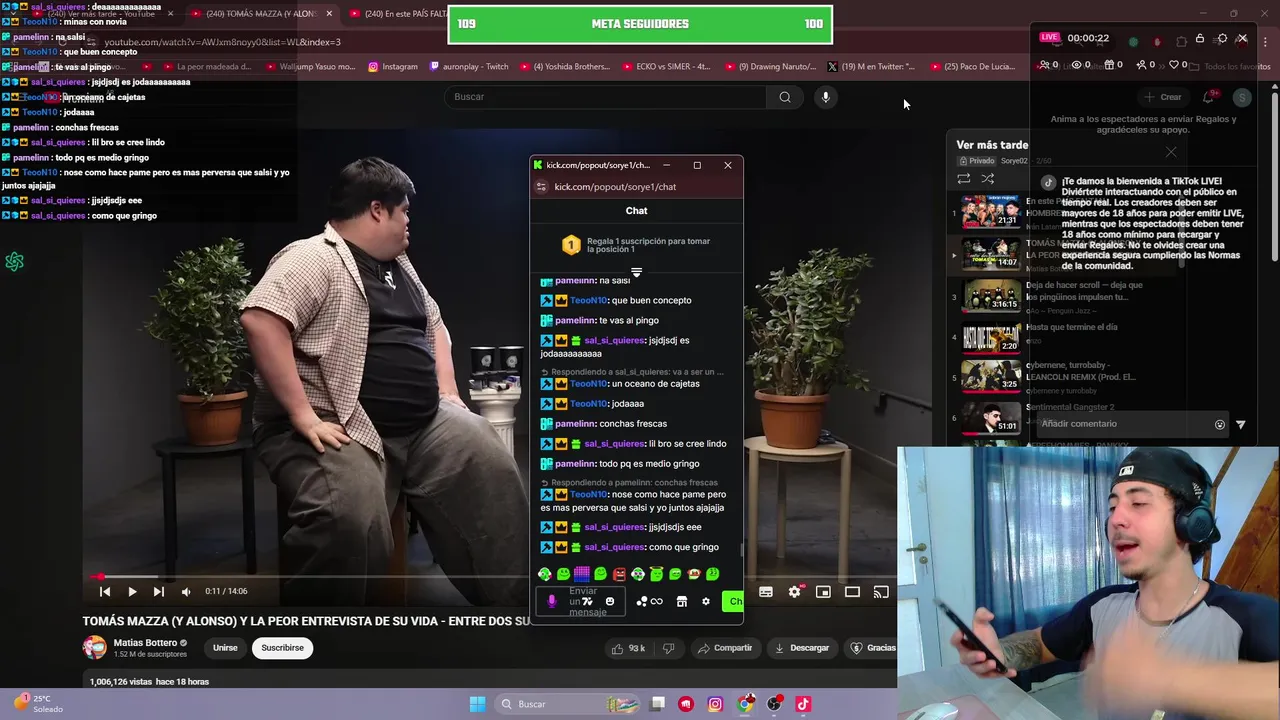Pick the purple pixel Kick emote

tap(582, 574)
